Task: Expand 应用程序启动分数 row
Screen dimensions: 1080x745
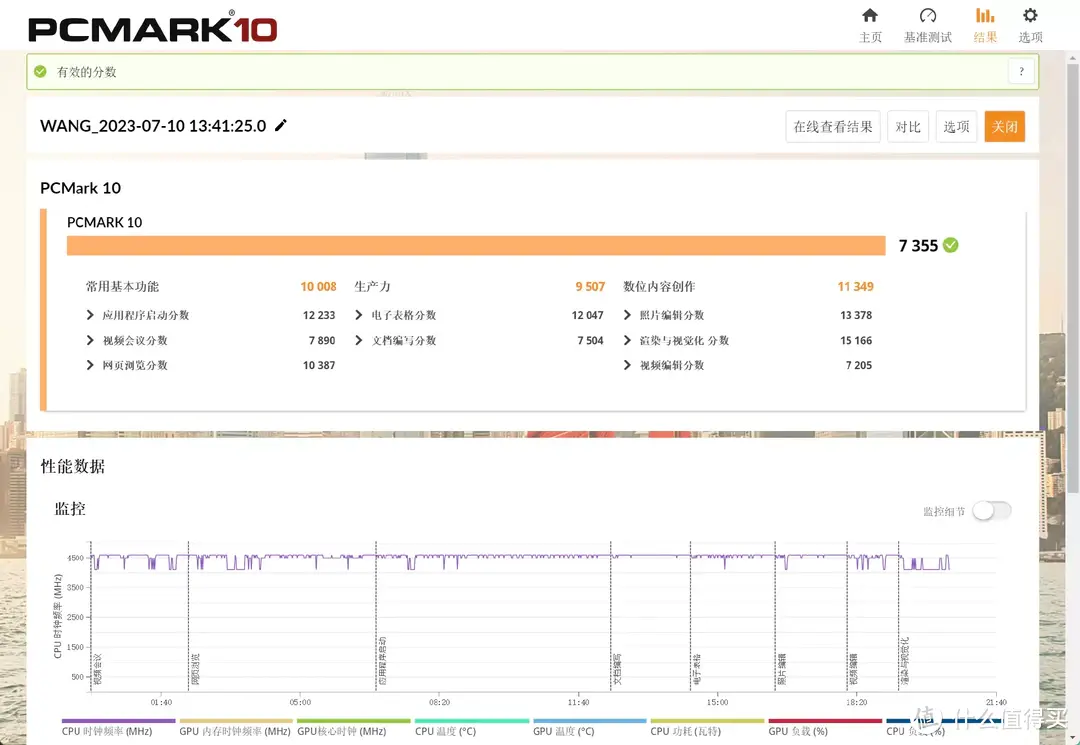Action: (90, 315)
